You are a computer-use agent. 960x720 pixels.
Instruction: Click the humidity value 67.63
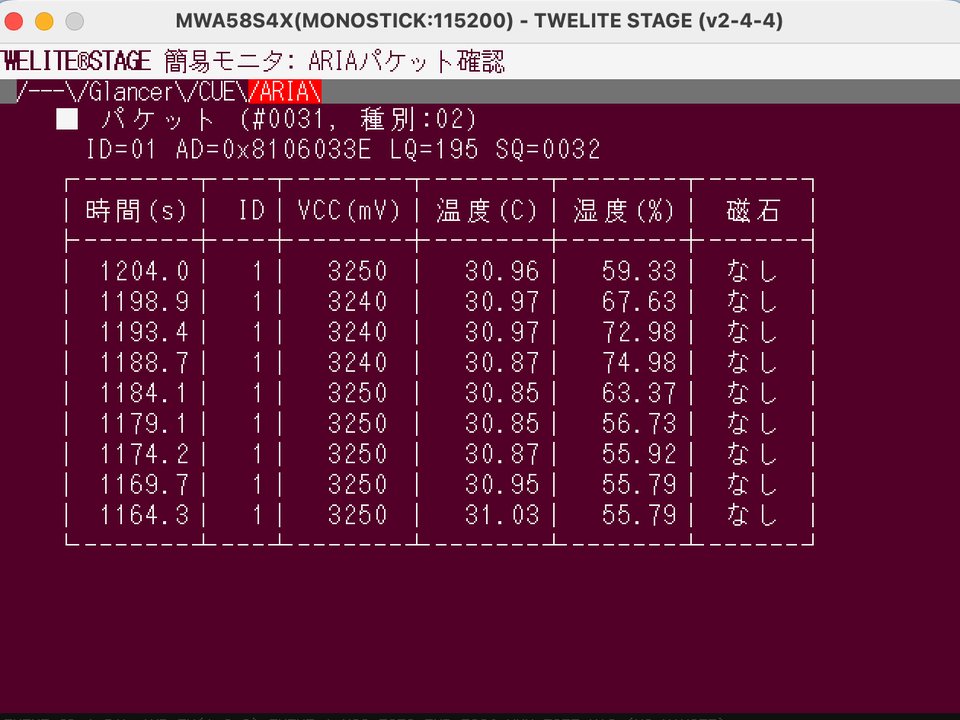click(639, 302)
